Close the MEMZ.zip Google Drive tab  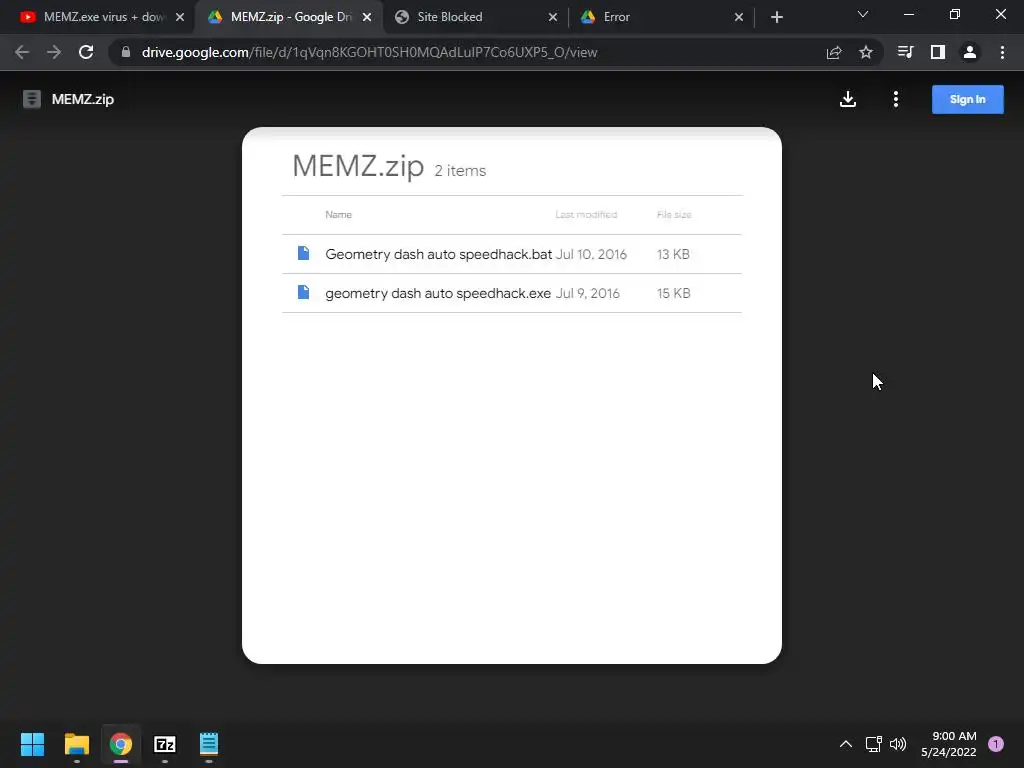[367, 17]
